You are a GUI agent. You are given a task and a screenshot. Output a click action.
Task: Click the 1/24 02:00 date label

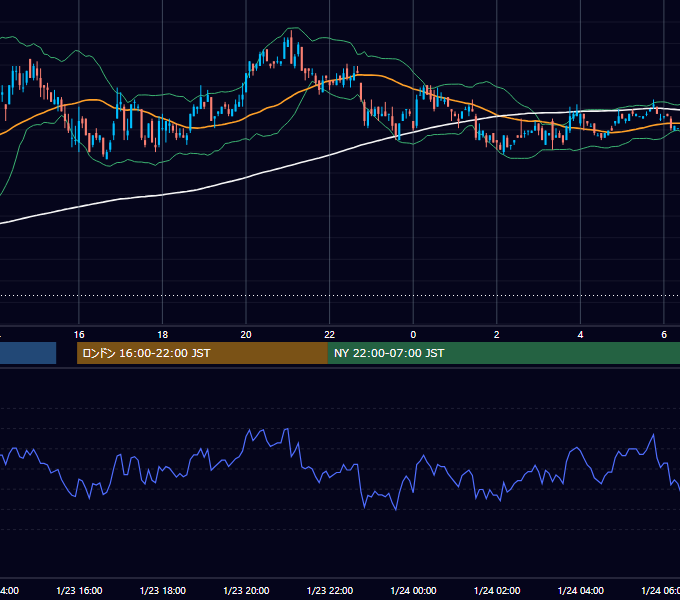click(x=497, y=591)
